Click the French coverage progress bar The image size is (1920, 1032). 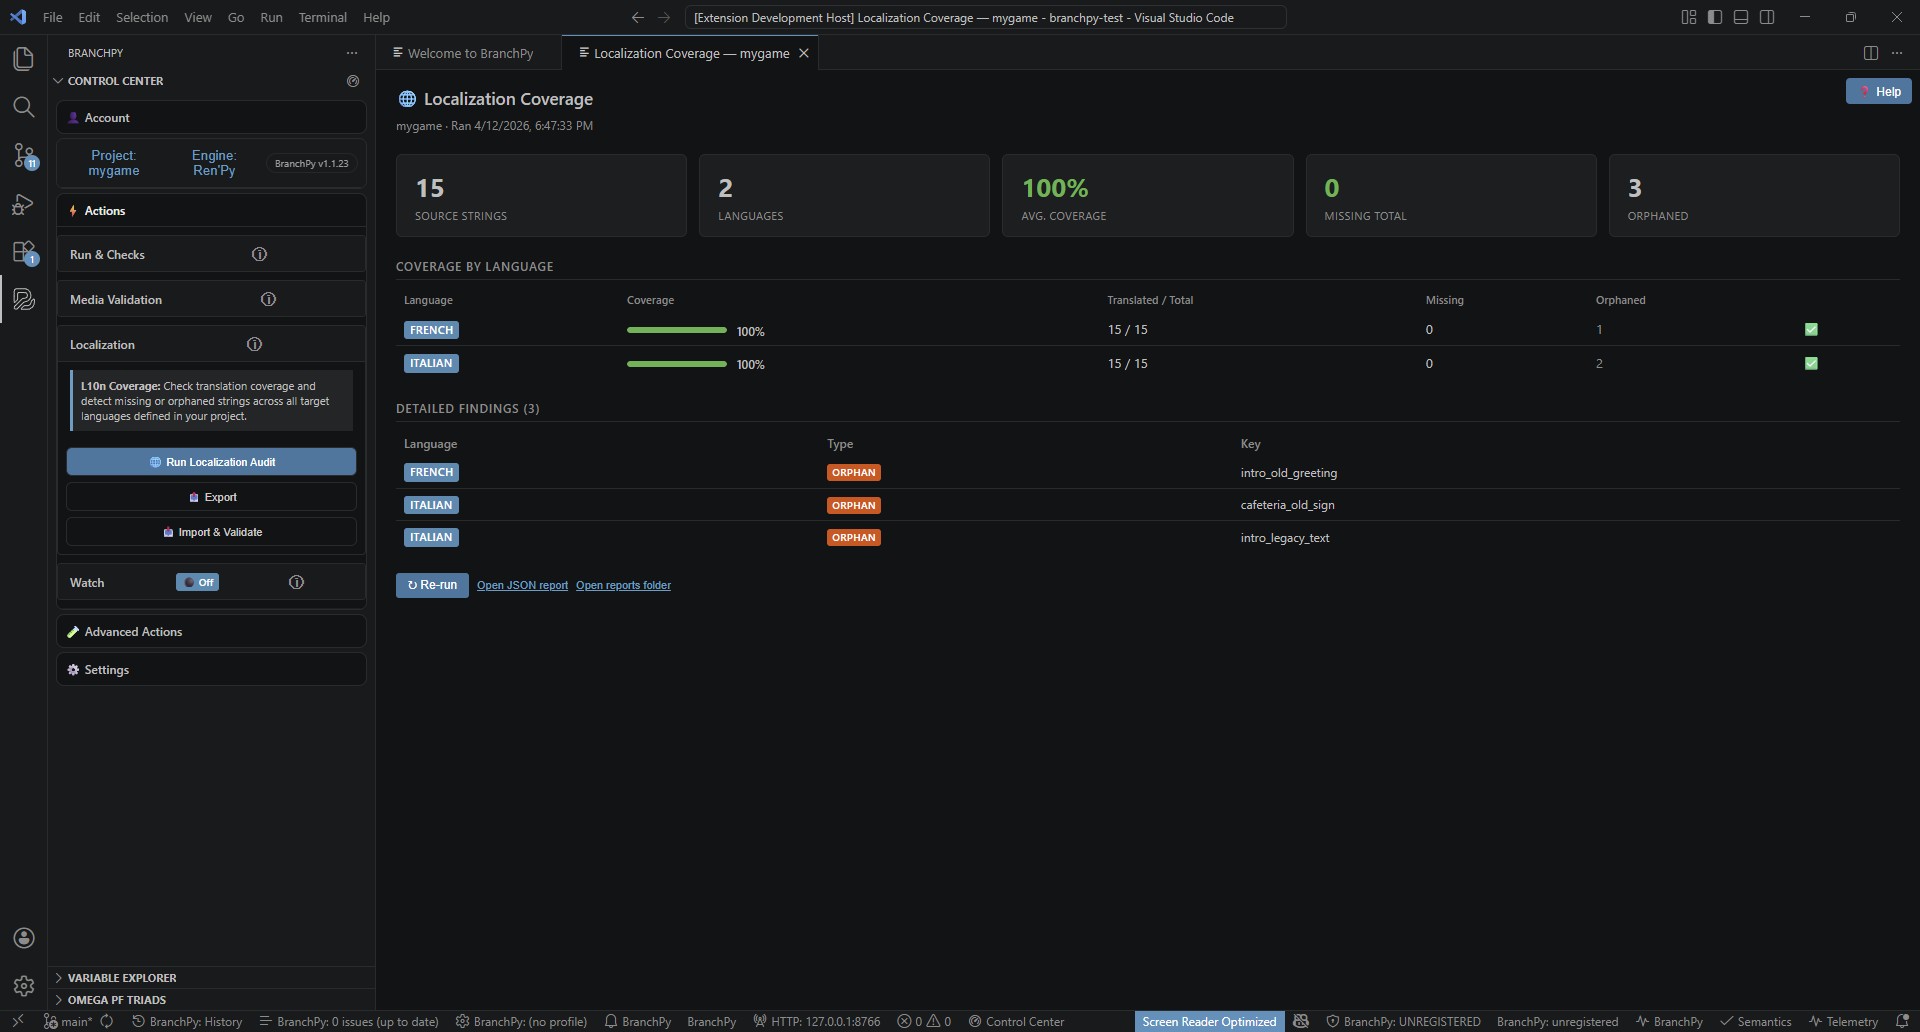(677, 330)
